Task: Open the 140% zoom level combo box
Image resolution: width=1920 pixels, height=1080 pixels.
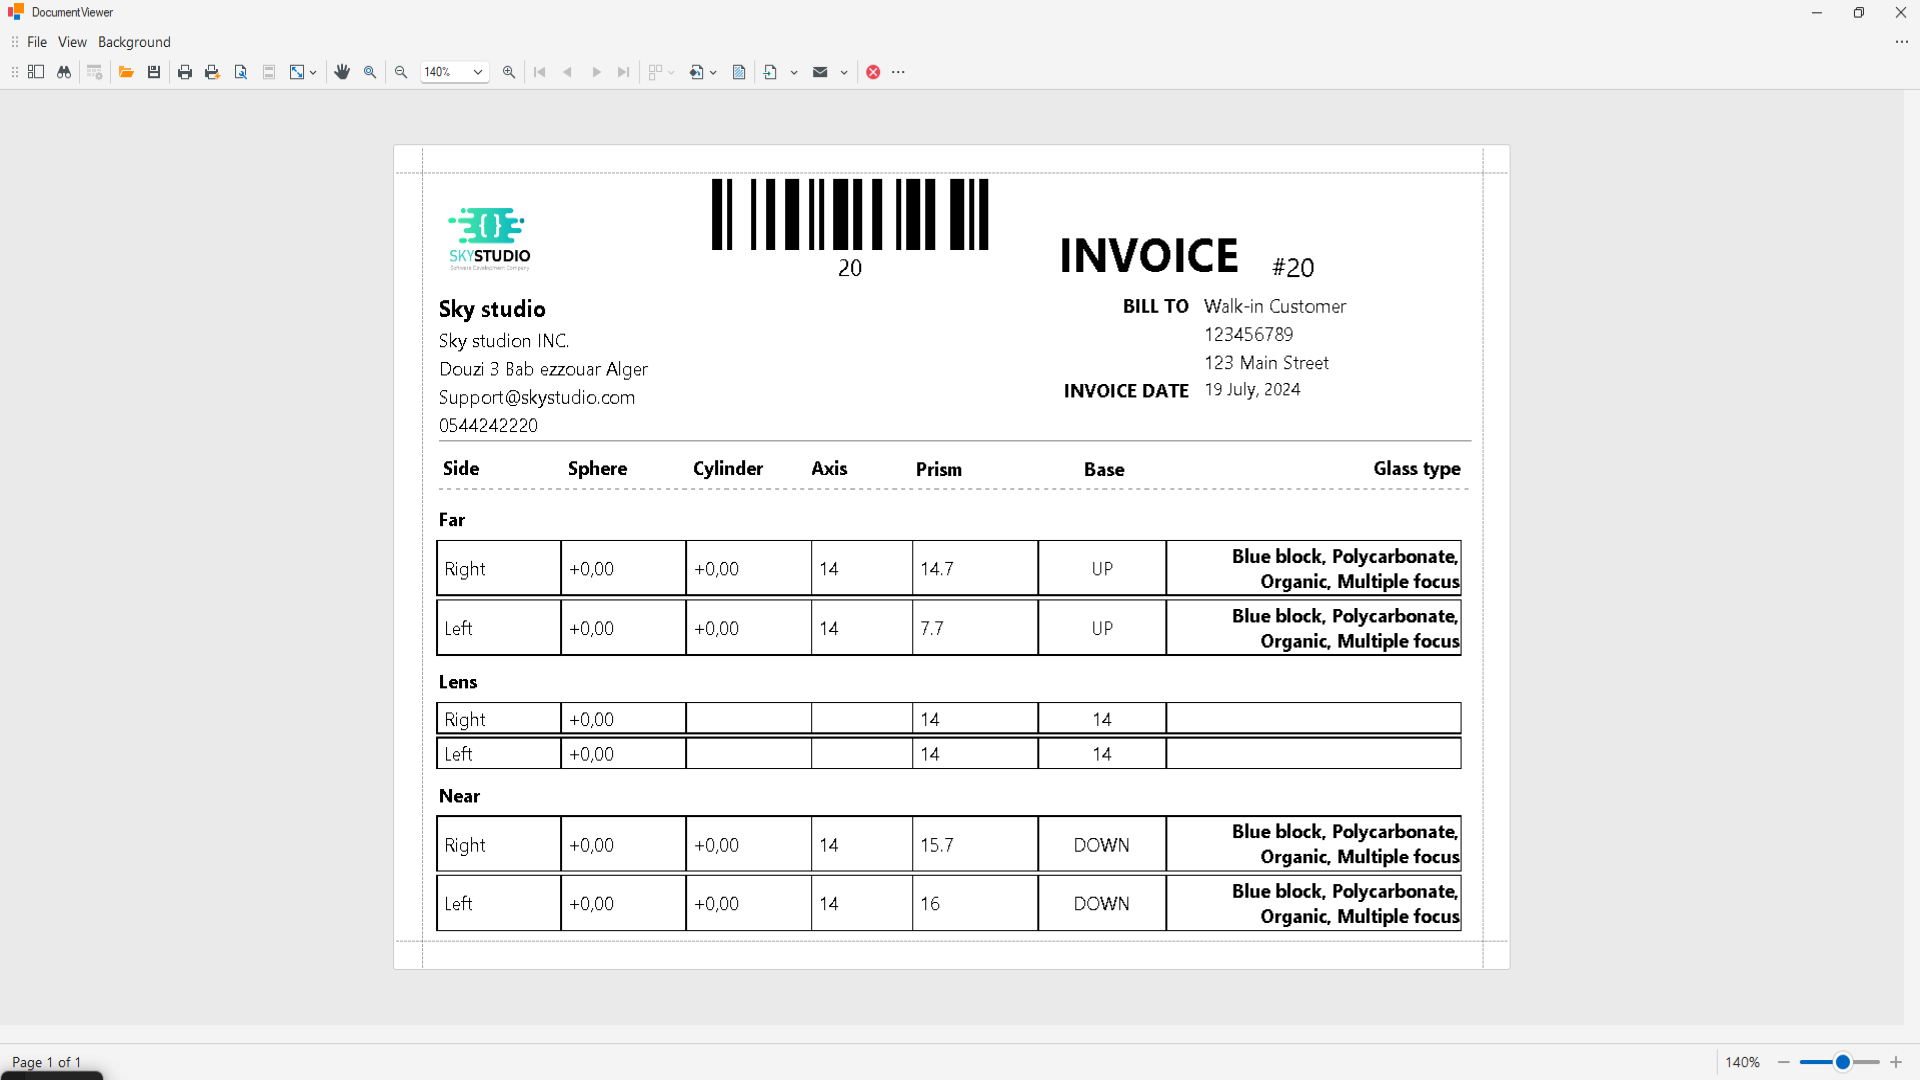Action: [x=454, y=72]
